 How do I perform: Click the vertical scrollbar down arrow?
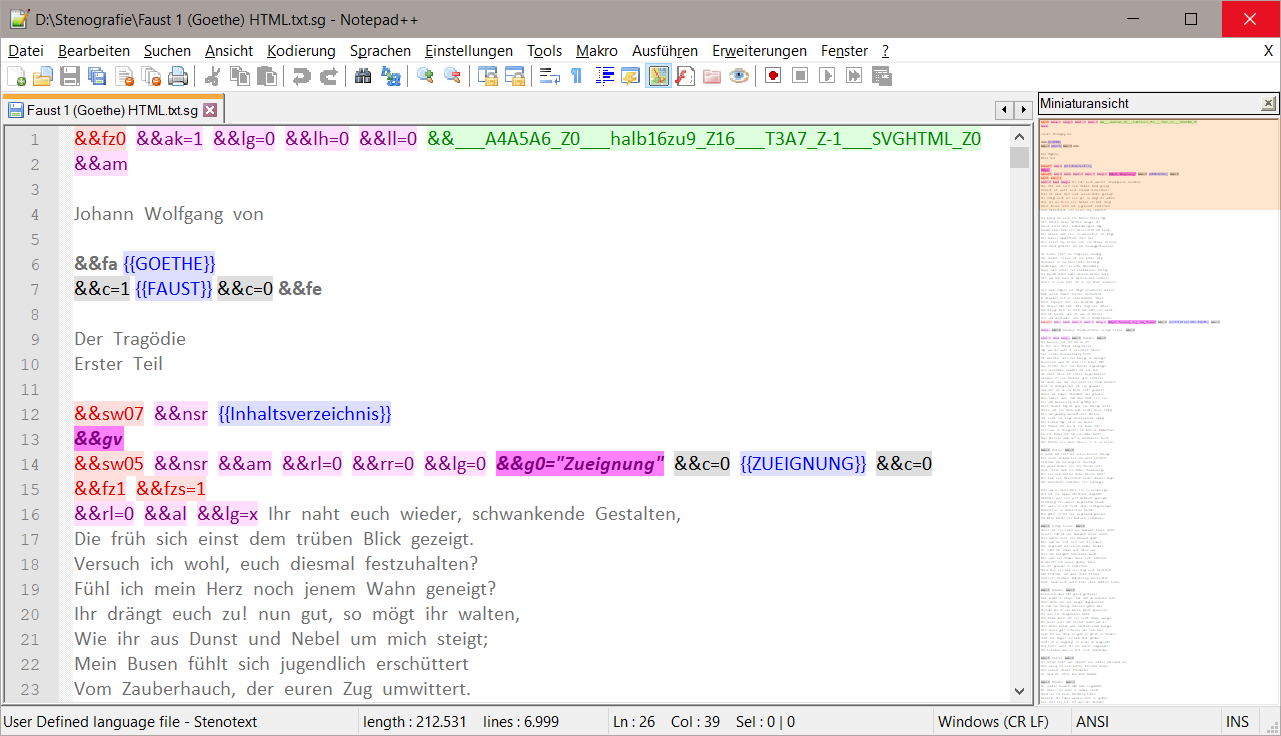(x=1019, y=691)
